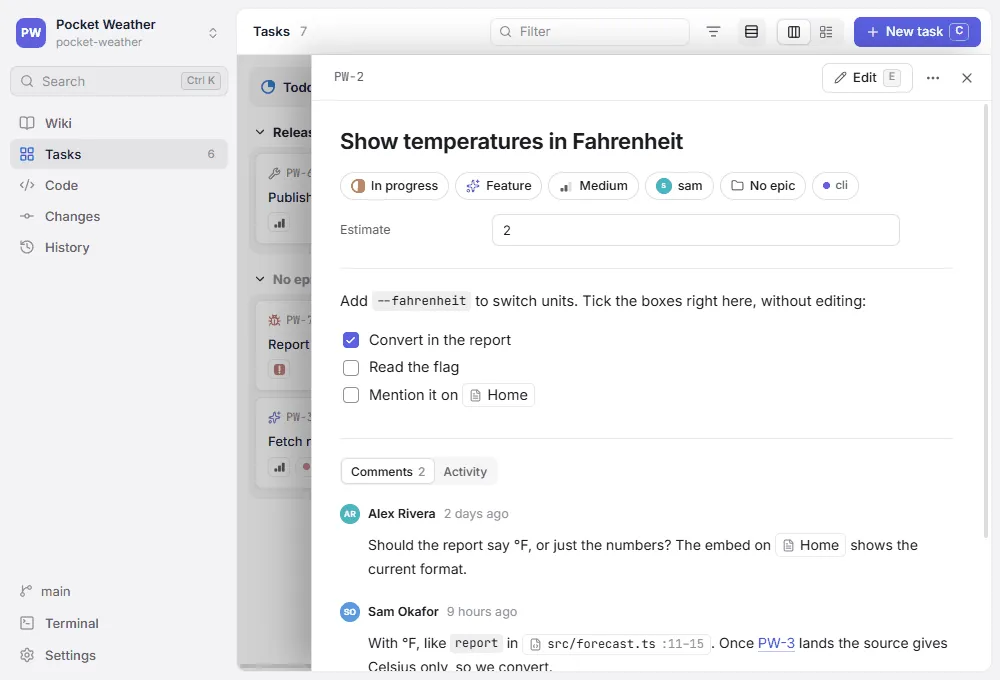Click Sam Okafor's avatar
The image size is (1000, 680).
click(350, 612)
